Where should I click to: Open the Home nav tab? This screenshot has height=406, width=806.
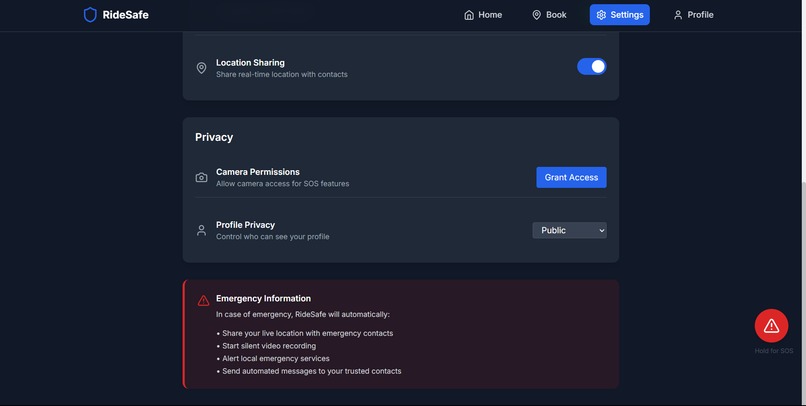[x=483, y=15]
